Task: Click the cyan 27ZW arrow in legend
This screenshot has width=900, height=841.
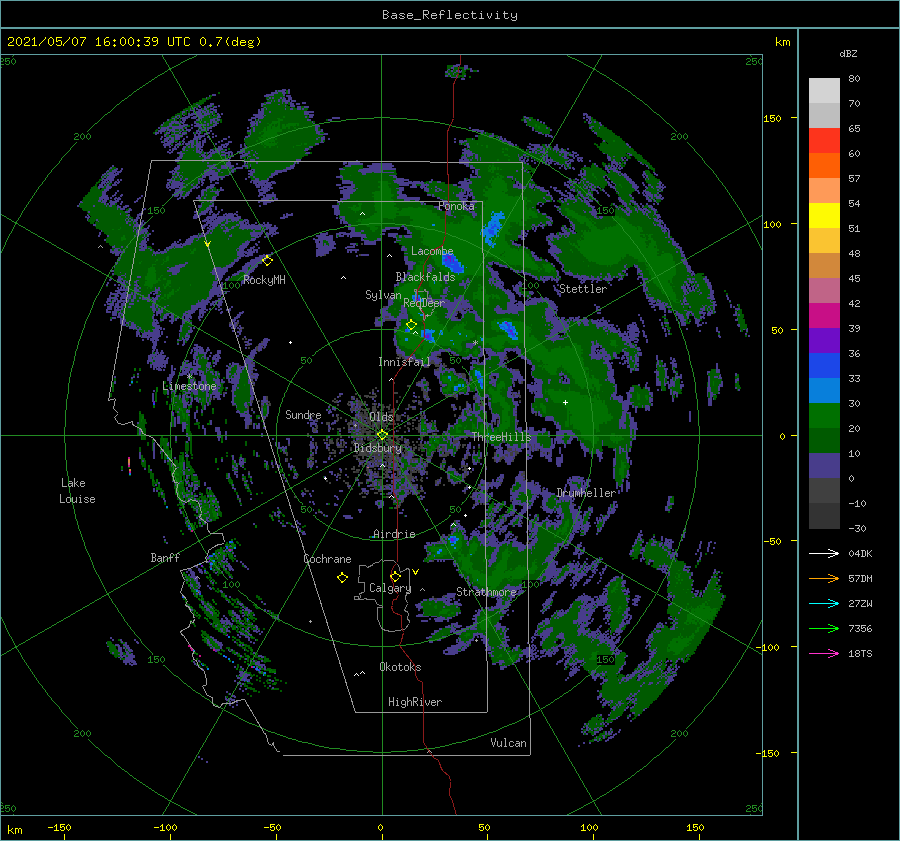Action: (824, 603)
